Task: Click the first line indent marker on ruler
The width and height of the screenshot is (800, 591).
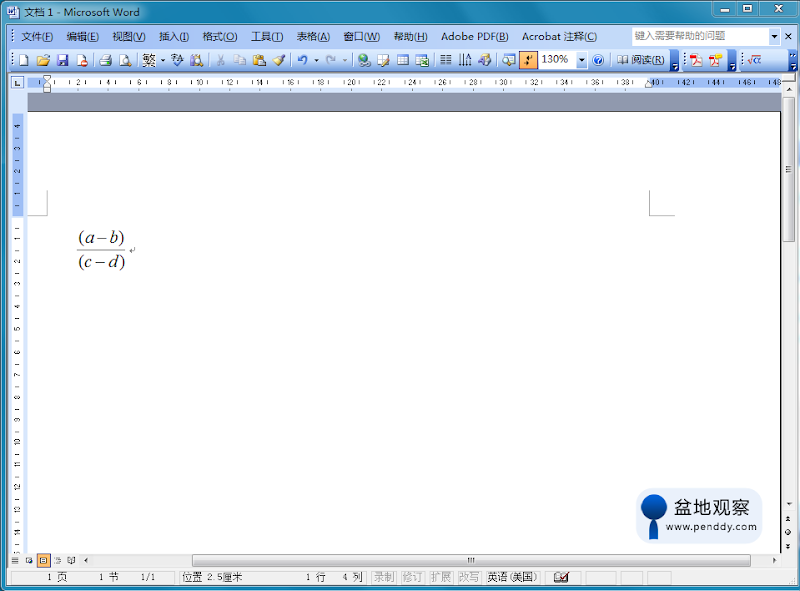Action: click(x=47, y=78)
